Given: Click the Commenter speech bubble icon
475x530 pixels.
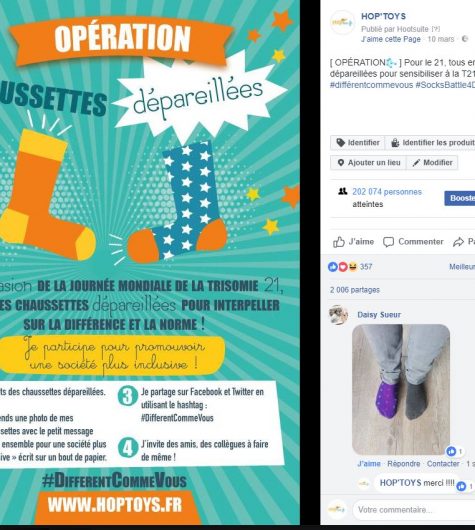Looking at the screenshot, I should (x=388, y=242).
